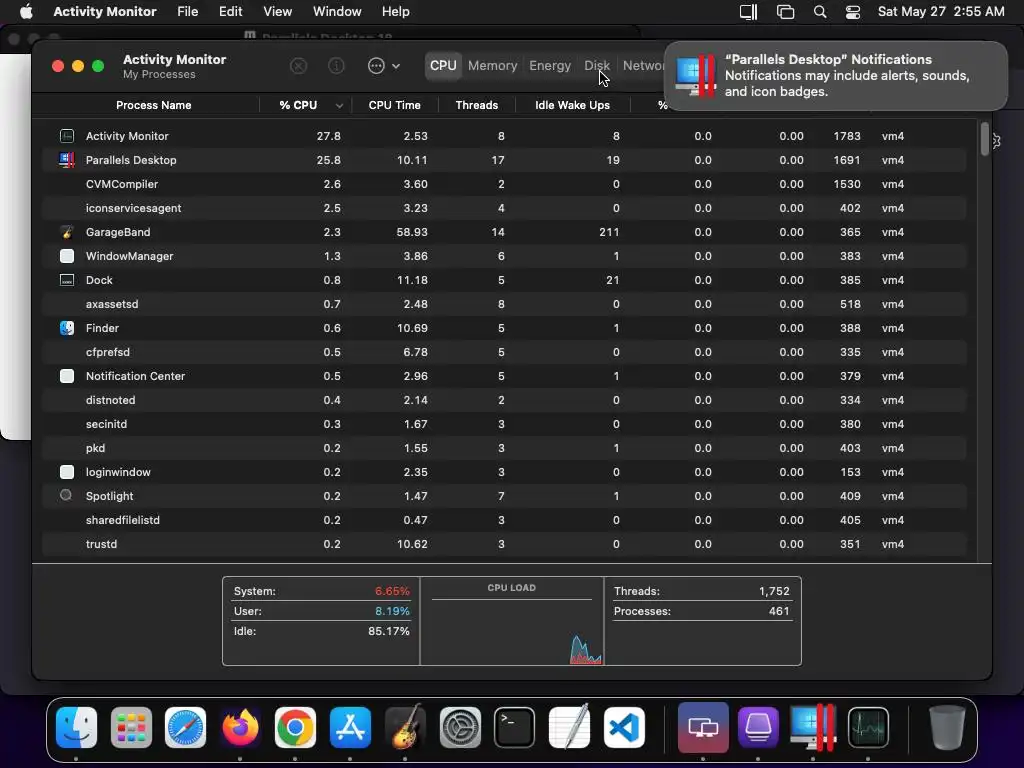
Task: Click the ellipsis More actions toolbar button
Action: pyautogui.click(x=376, y=66)
